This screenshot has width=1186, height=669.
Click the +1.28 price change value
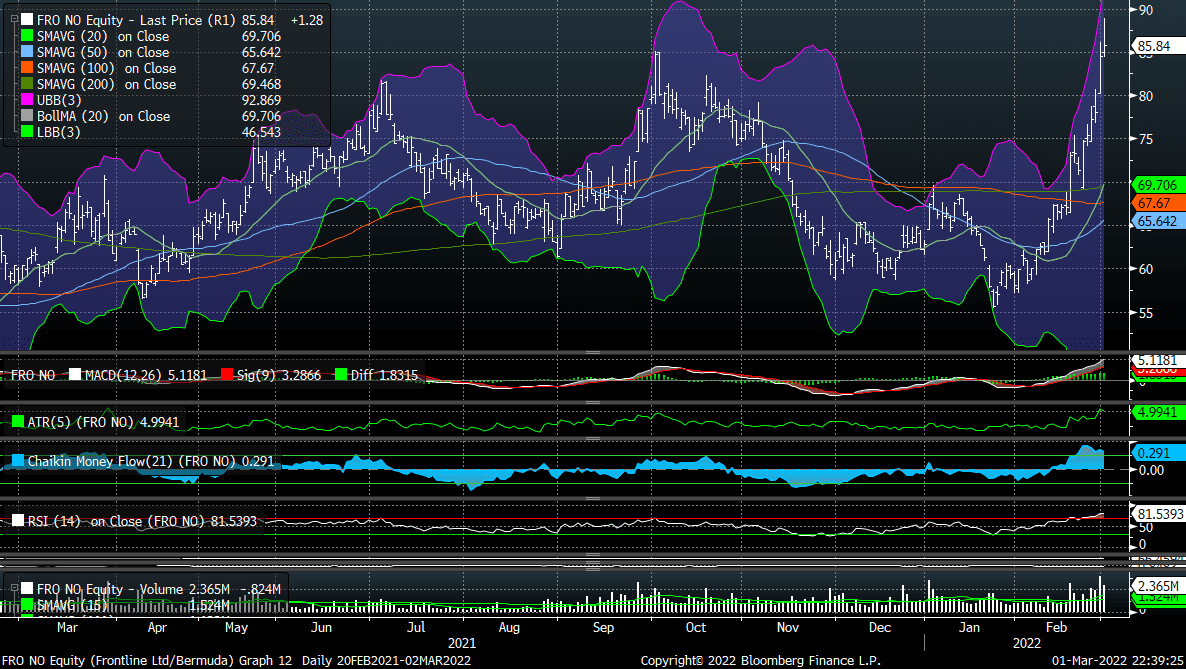(x=306, y=20)
